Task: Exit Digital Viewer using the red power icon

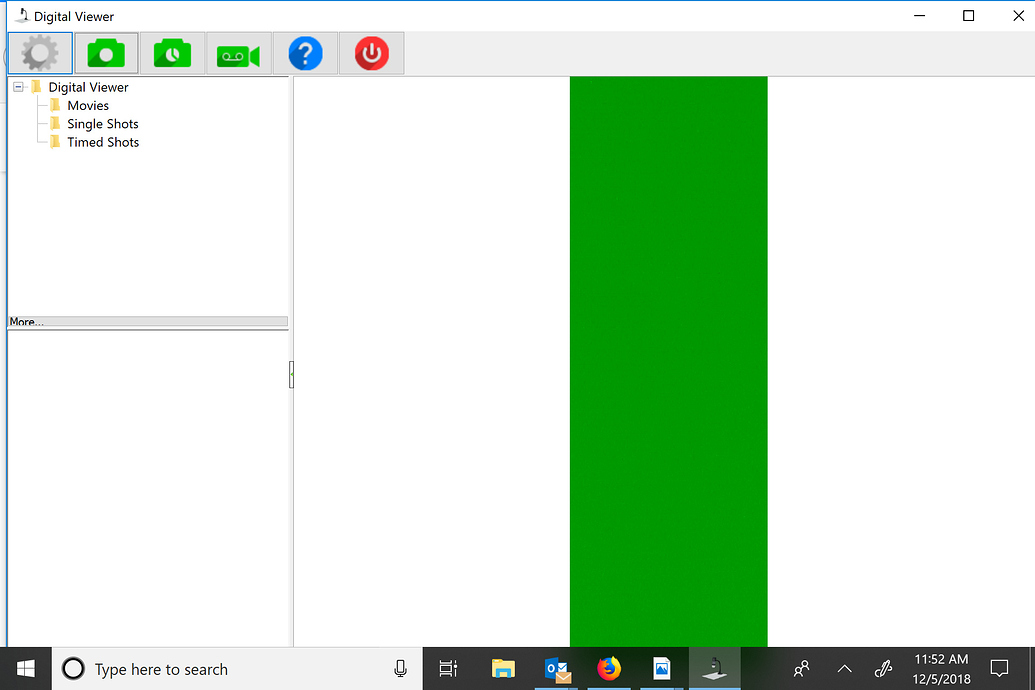Action: click(x=371, y=52)
